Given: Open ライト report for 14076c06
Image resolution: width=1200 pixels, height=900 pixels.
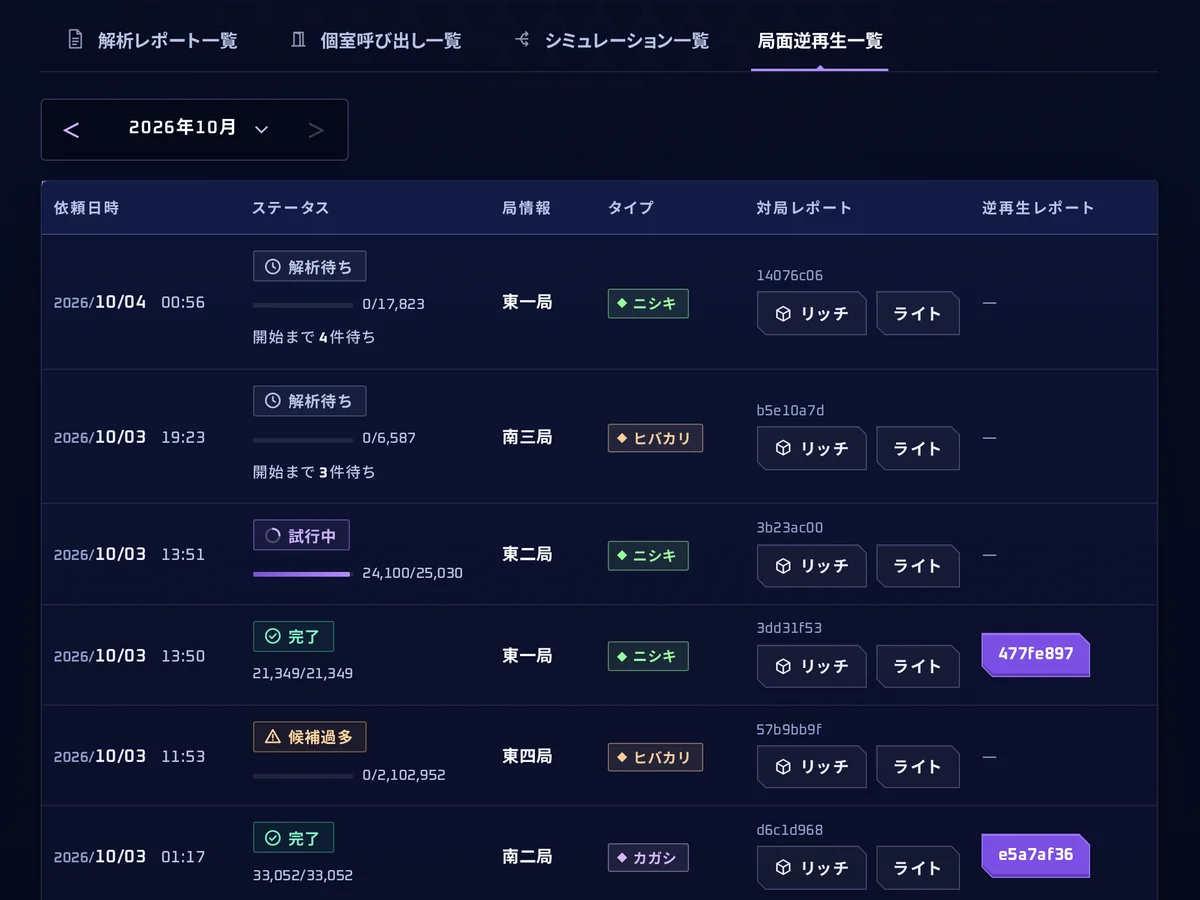Looking at the screenshot, I should [x=918, y=313].
